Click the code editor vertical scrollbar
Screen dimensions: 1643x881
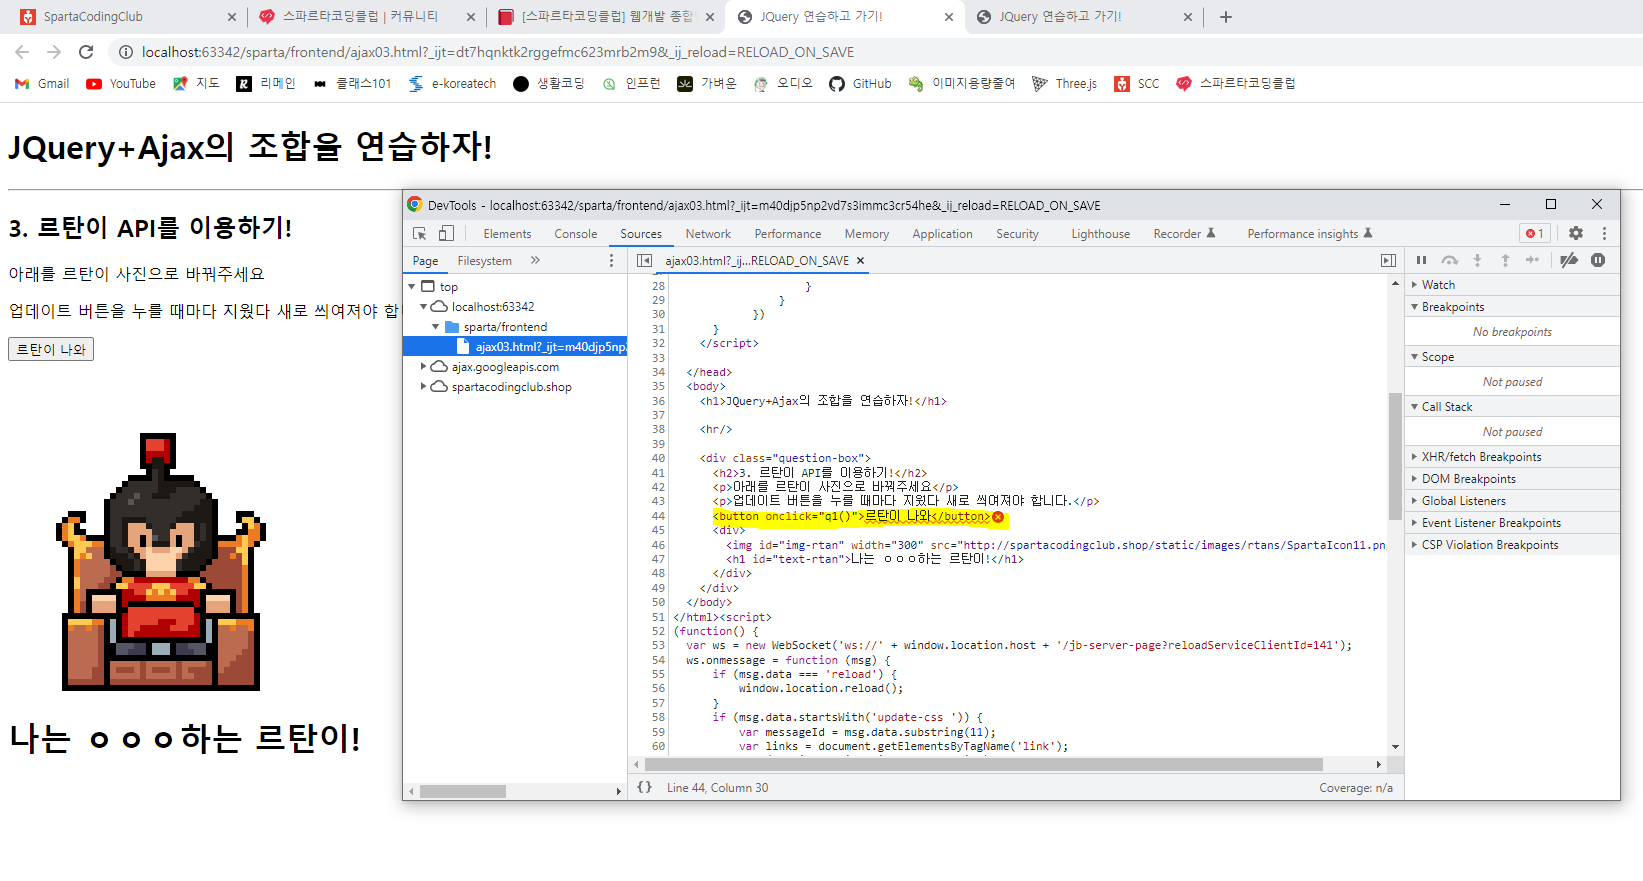(1395, 456)
